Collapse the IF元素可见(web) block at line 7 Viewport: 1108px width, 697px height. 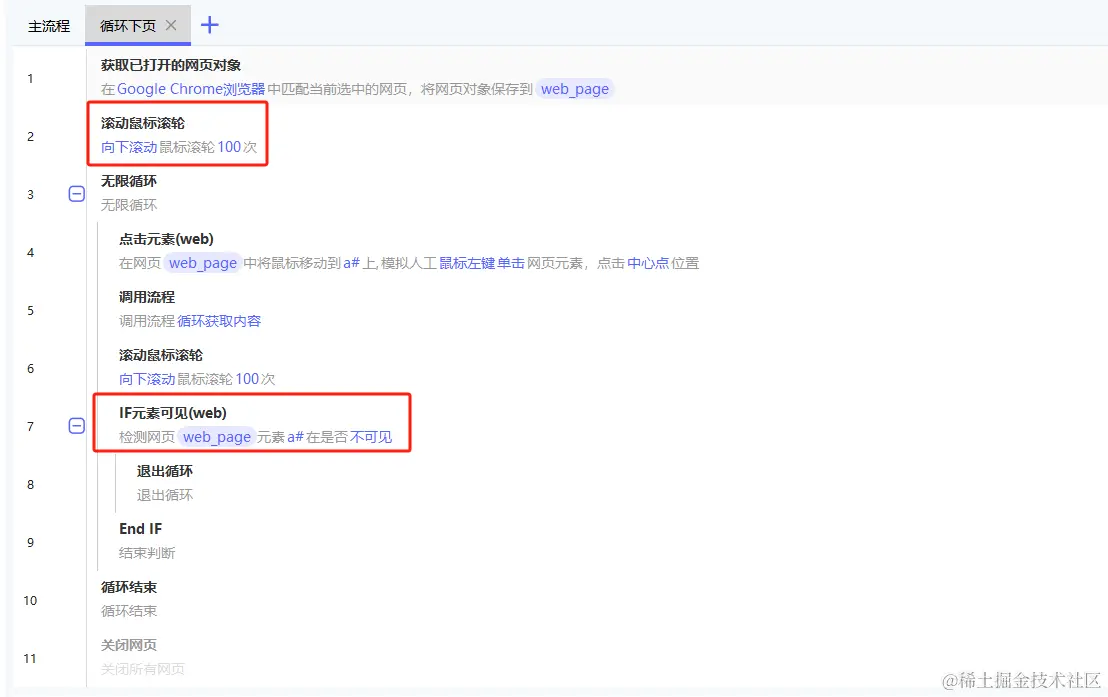point(76,426)
